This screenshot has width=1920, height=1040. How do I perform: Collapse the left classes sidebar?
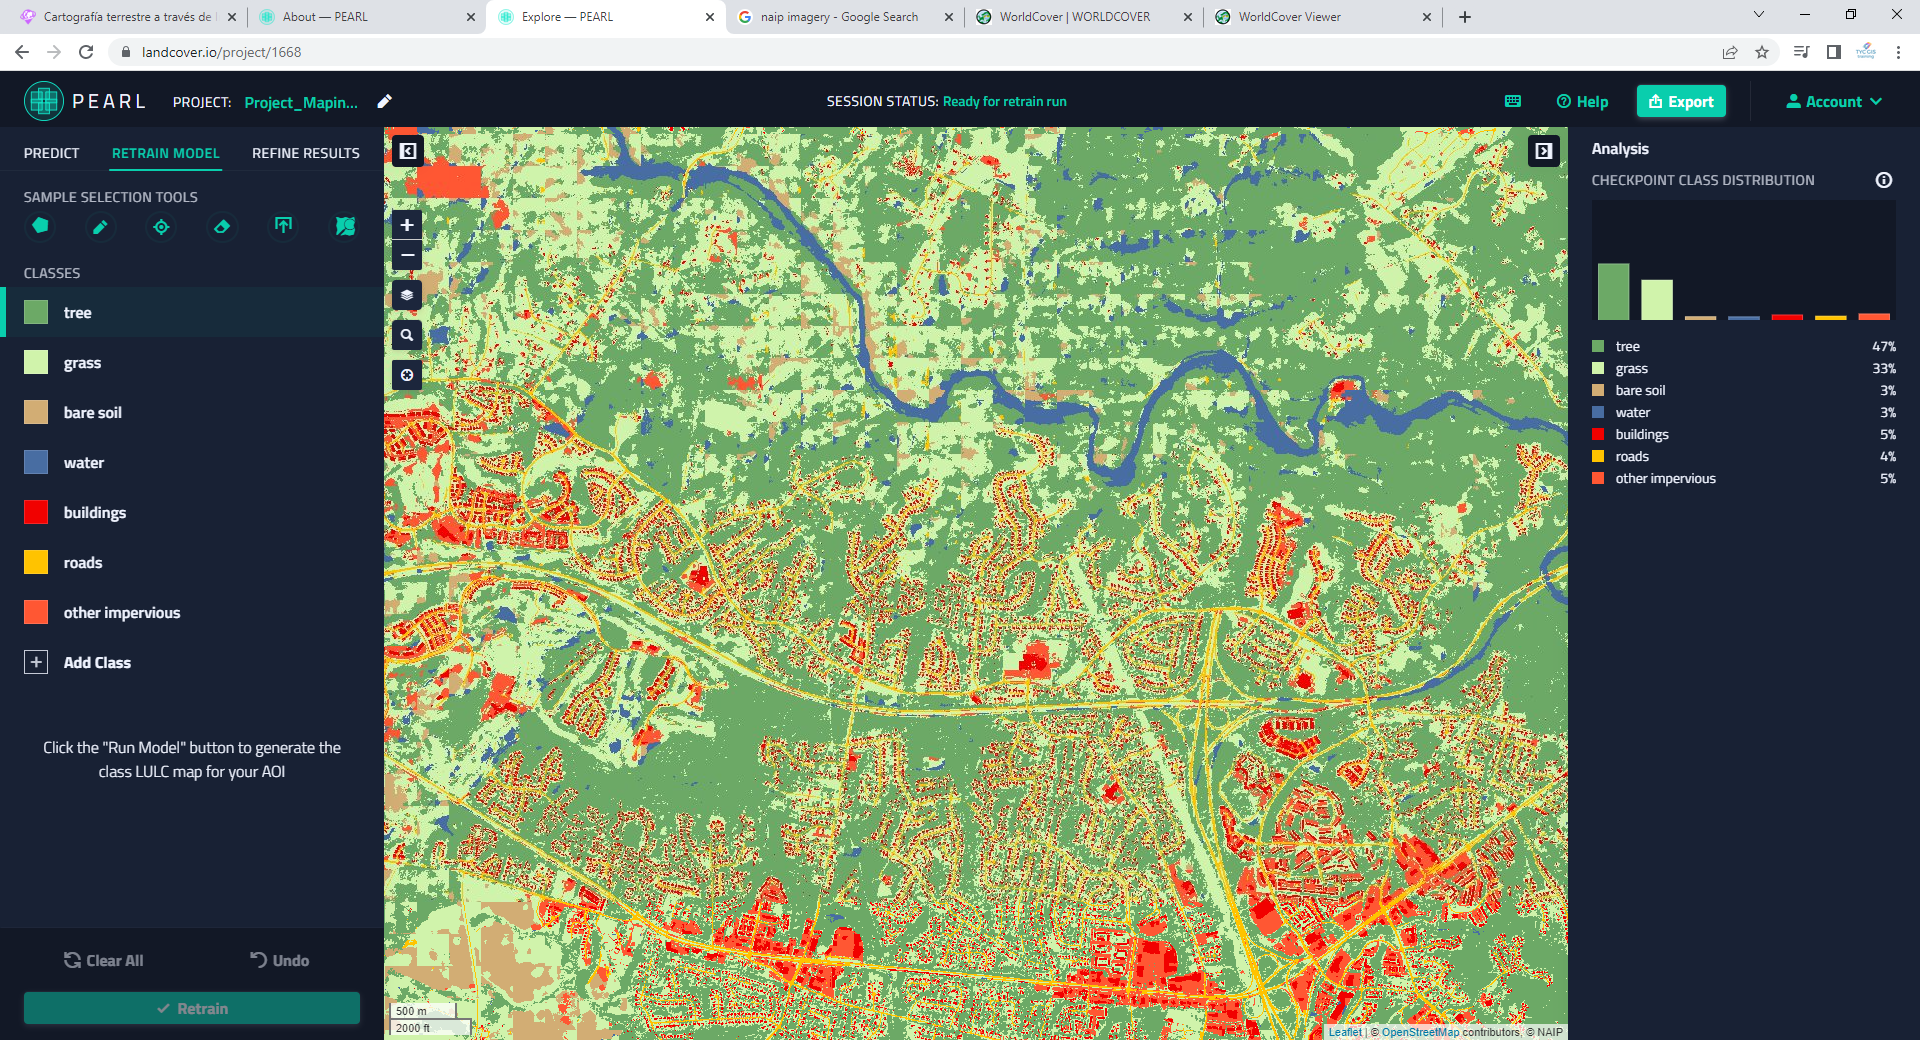point(407,150)
